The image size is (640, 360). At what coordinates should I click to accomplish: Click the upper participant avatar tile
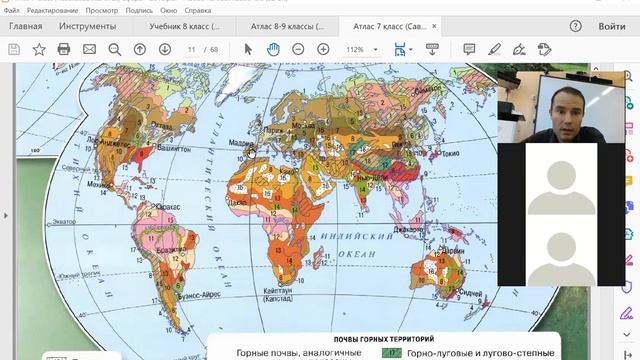[561, 179]
